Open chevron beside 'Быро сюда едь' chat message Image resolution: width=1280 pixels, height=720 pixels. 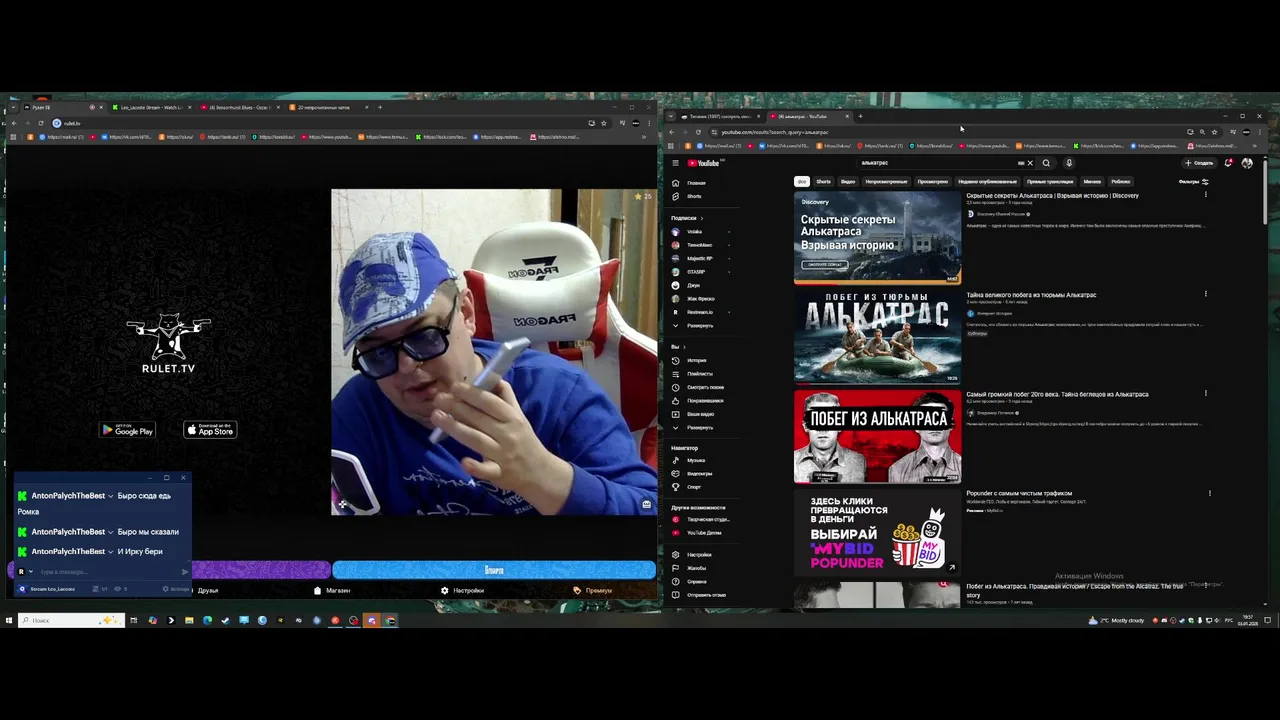pos(110,496)
